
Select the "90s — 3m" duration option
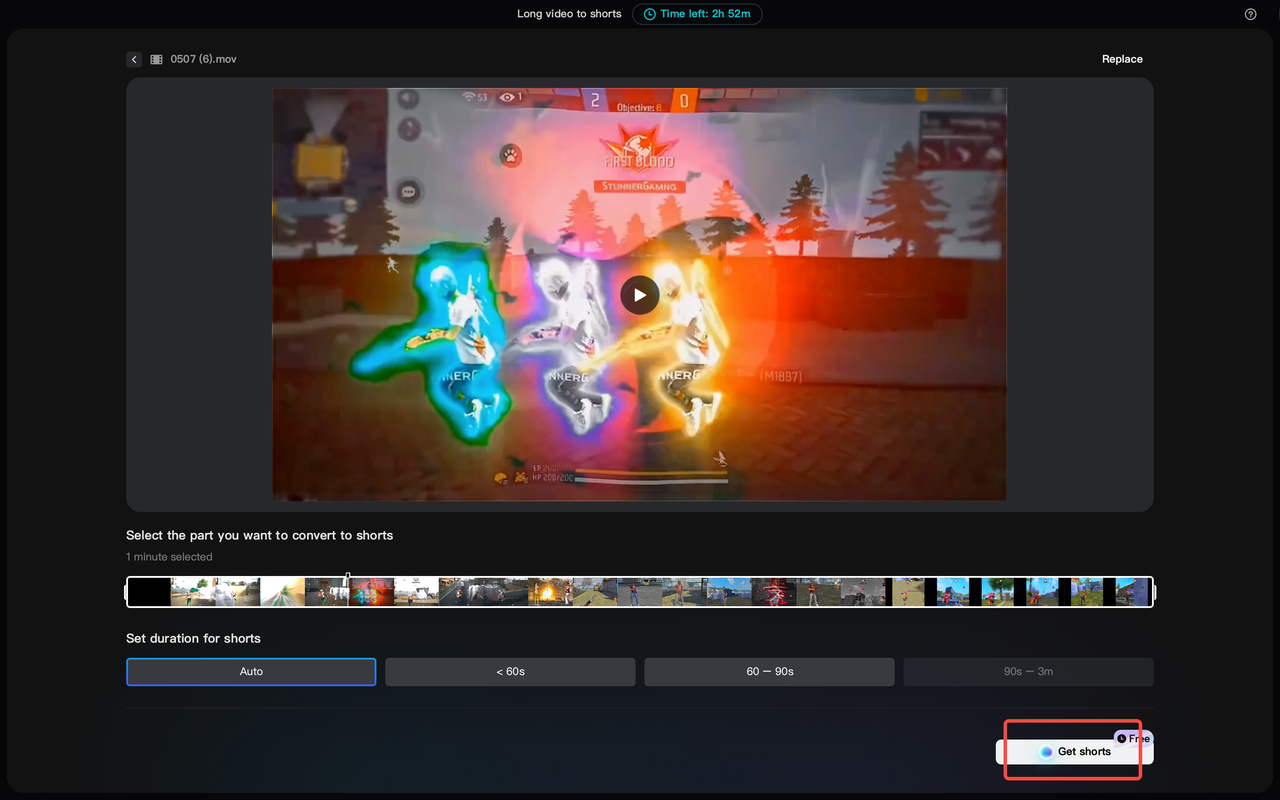point(1028,671)
